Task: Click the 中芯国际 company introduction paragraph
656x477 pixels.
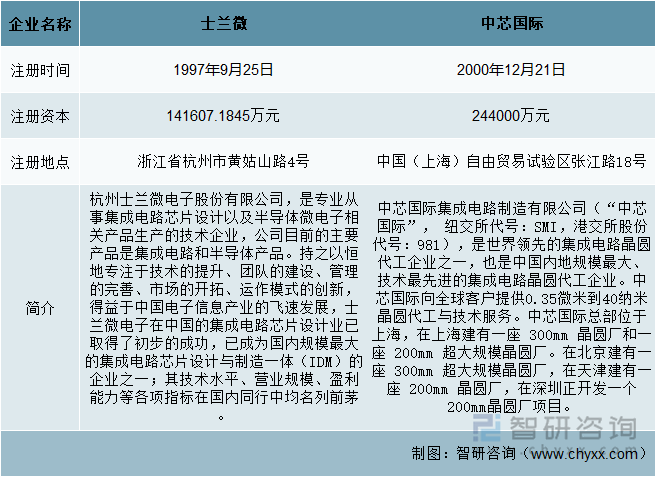Action: click(x=511, y=307)
